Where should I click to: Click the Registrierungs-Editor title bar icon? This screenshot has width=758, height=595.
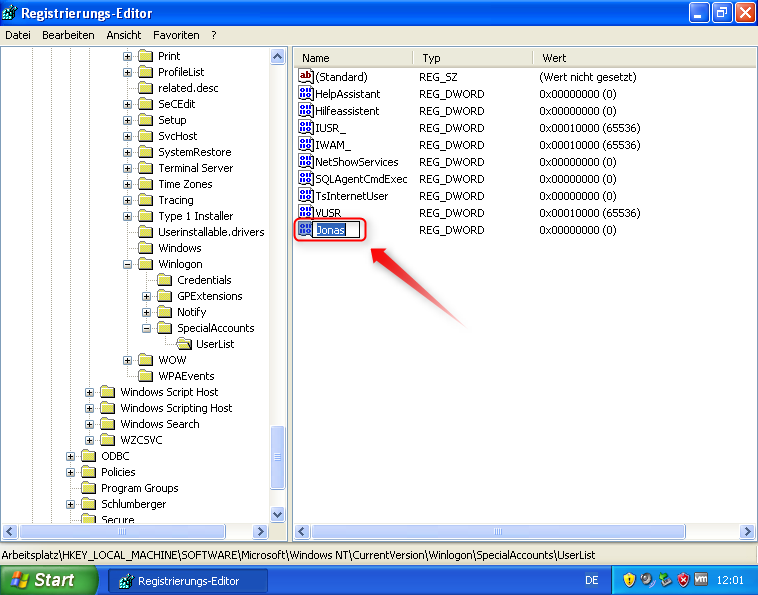[9, 13]
